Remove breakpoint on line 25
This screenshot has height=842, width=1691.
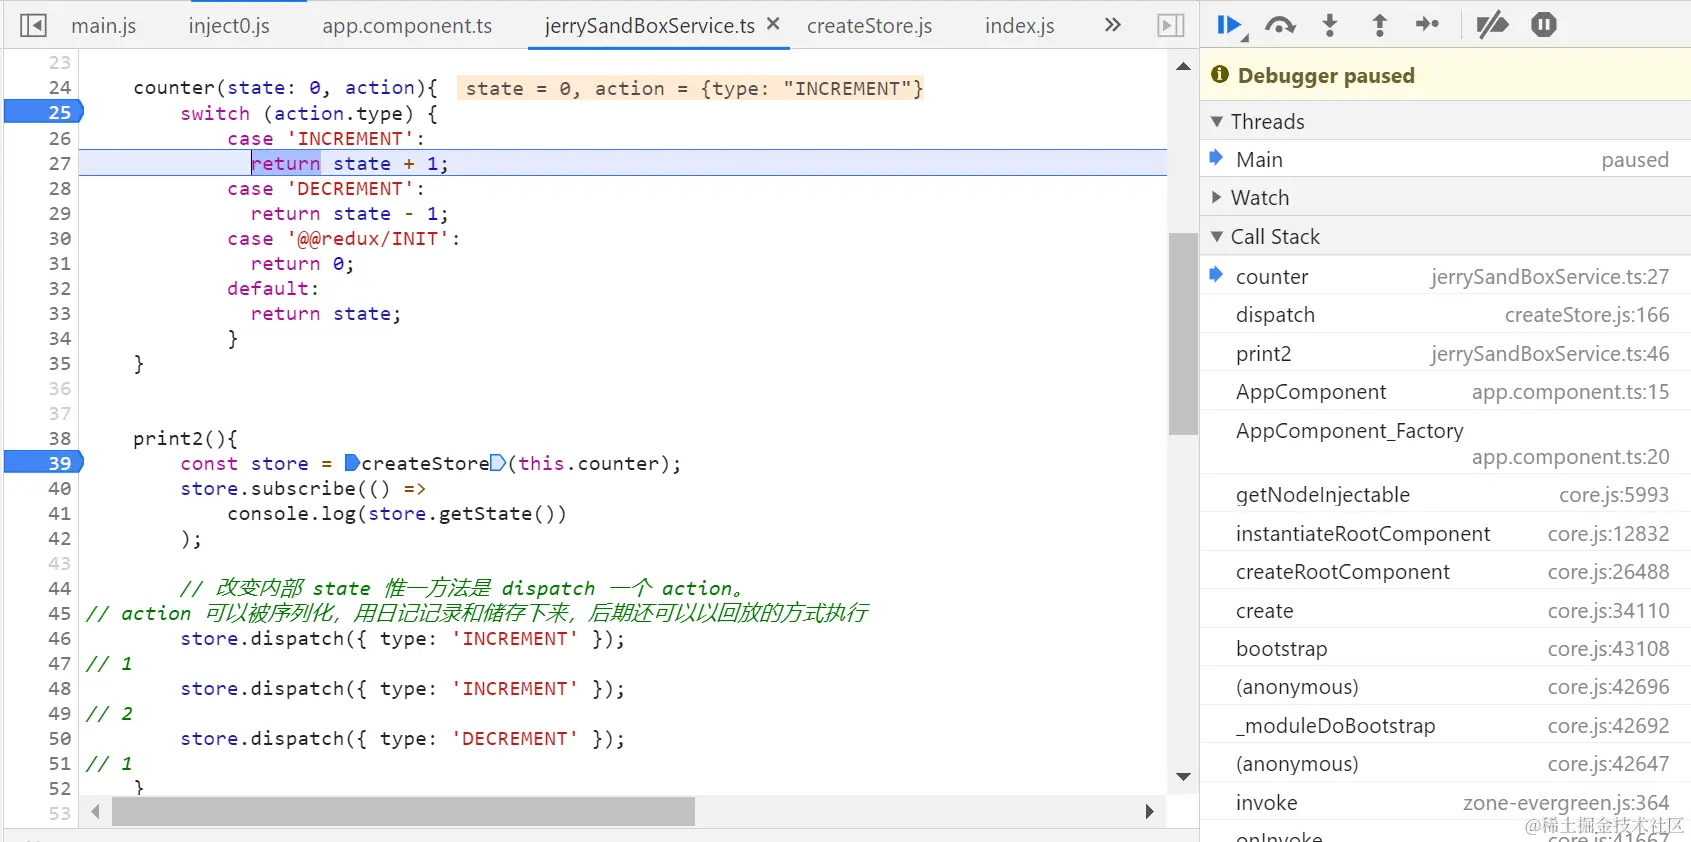click(43, 113)
